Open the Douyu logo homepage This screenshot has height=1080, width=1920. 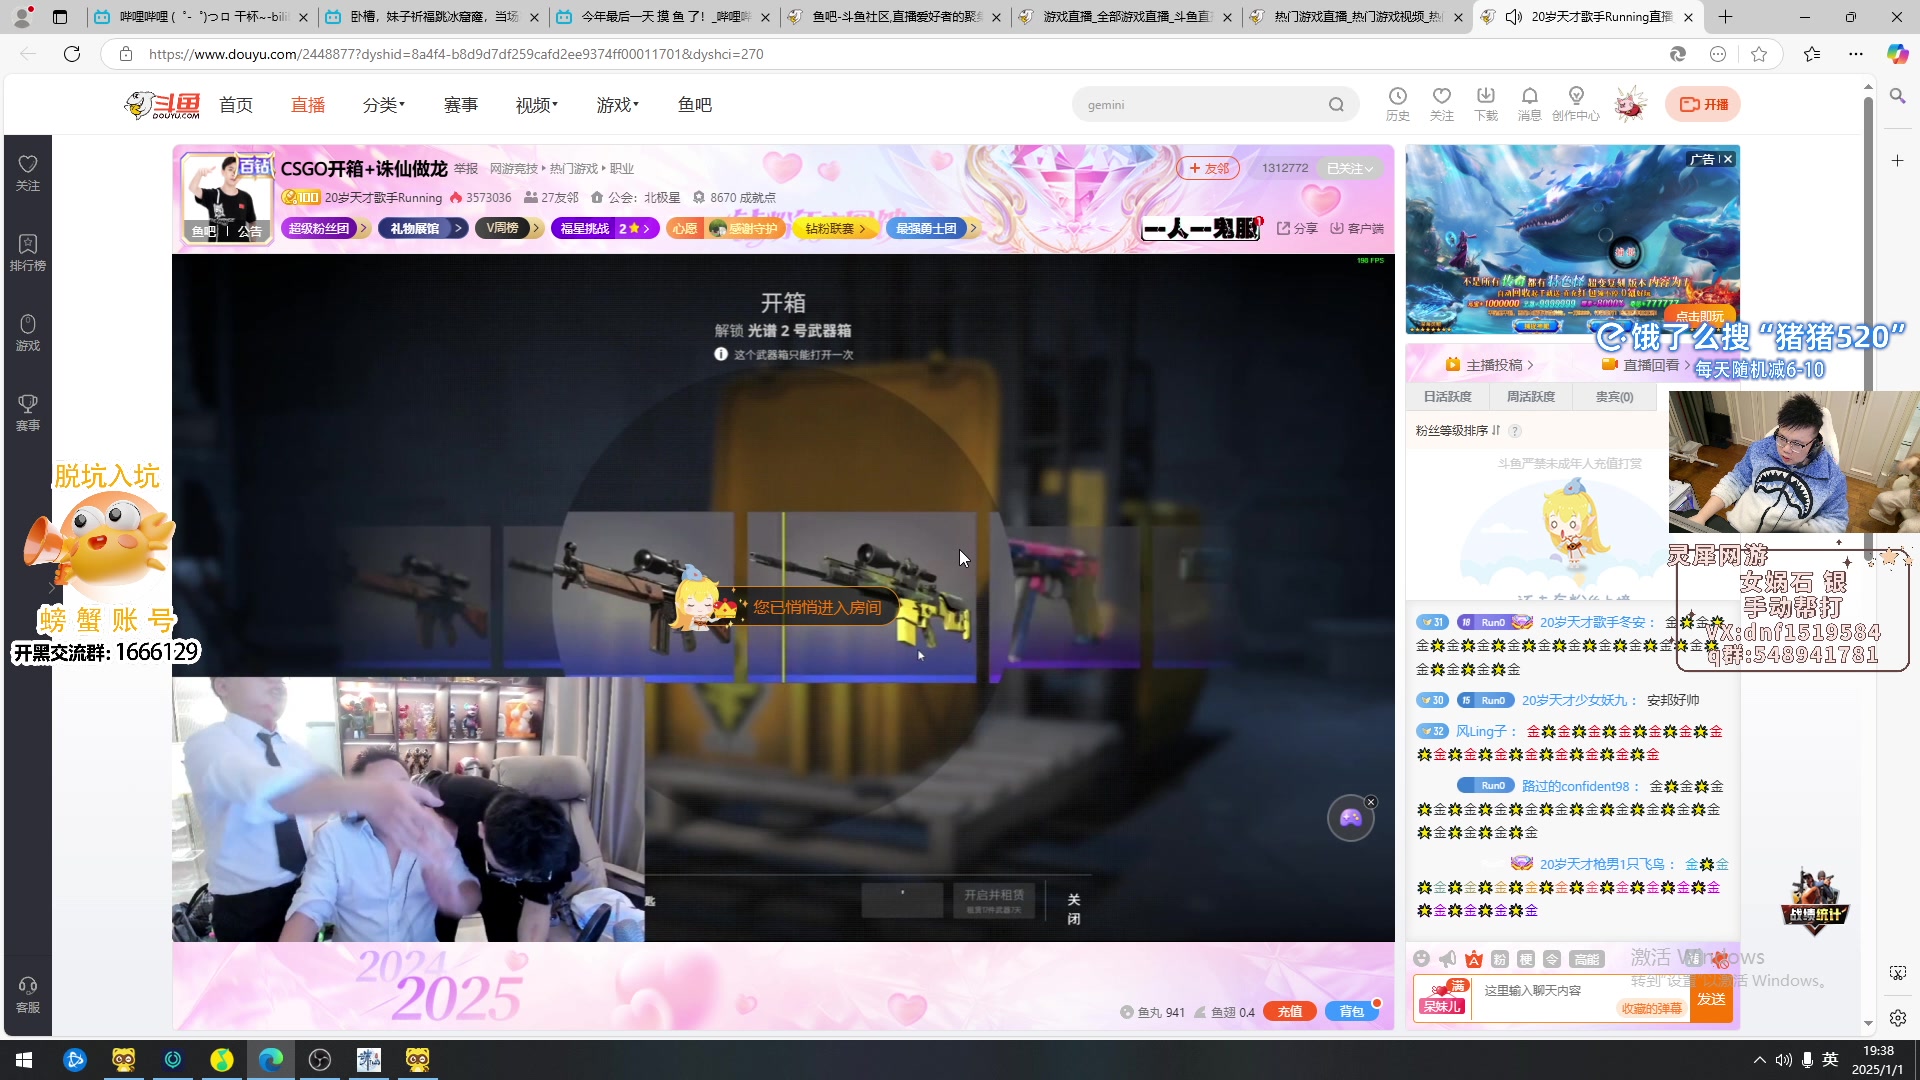(163, 104)
